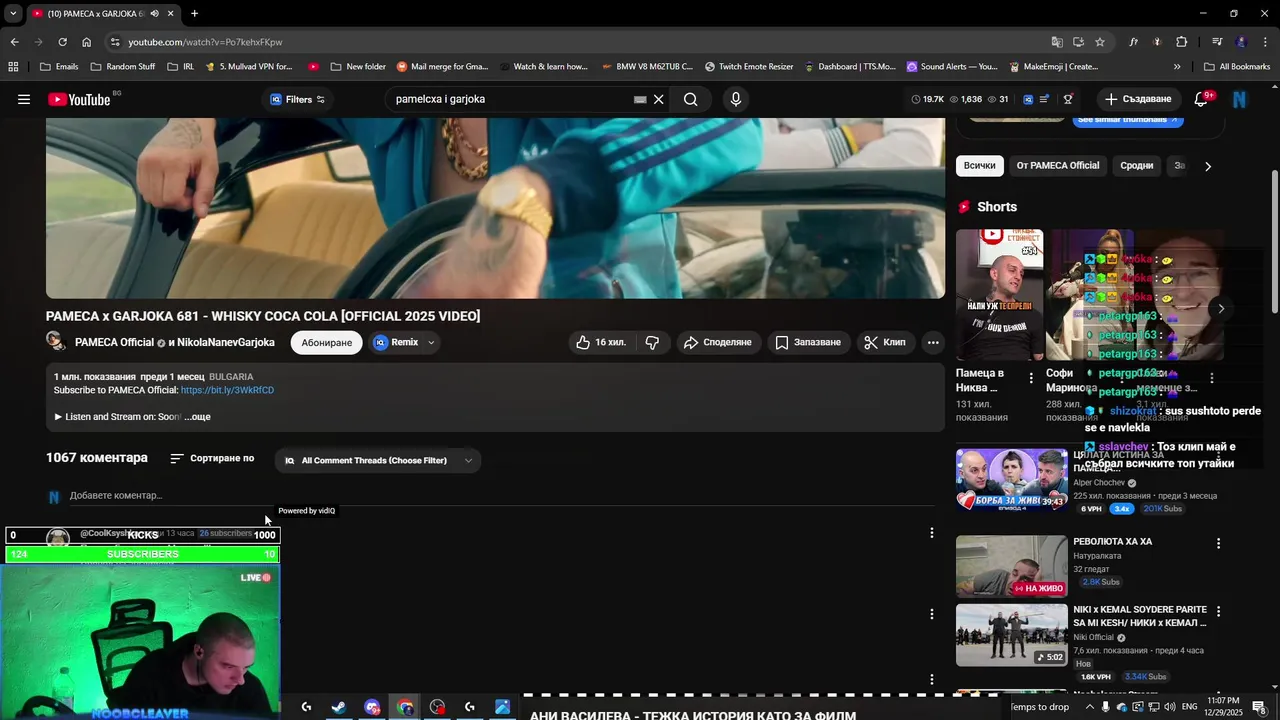Clear the search box with X icon
This screenshot has height=720, width=1280.
[659, 99]
